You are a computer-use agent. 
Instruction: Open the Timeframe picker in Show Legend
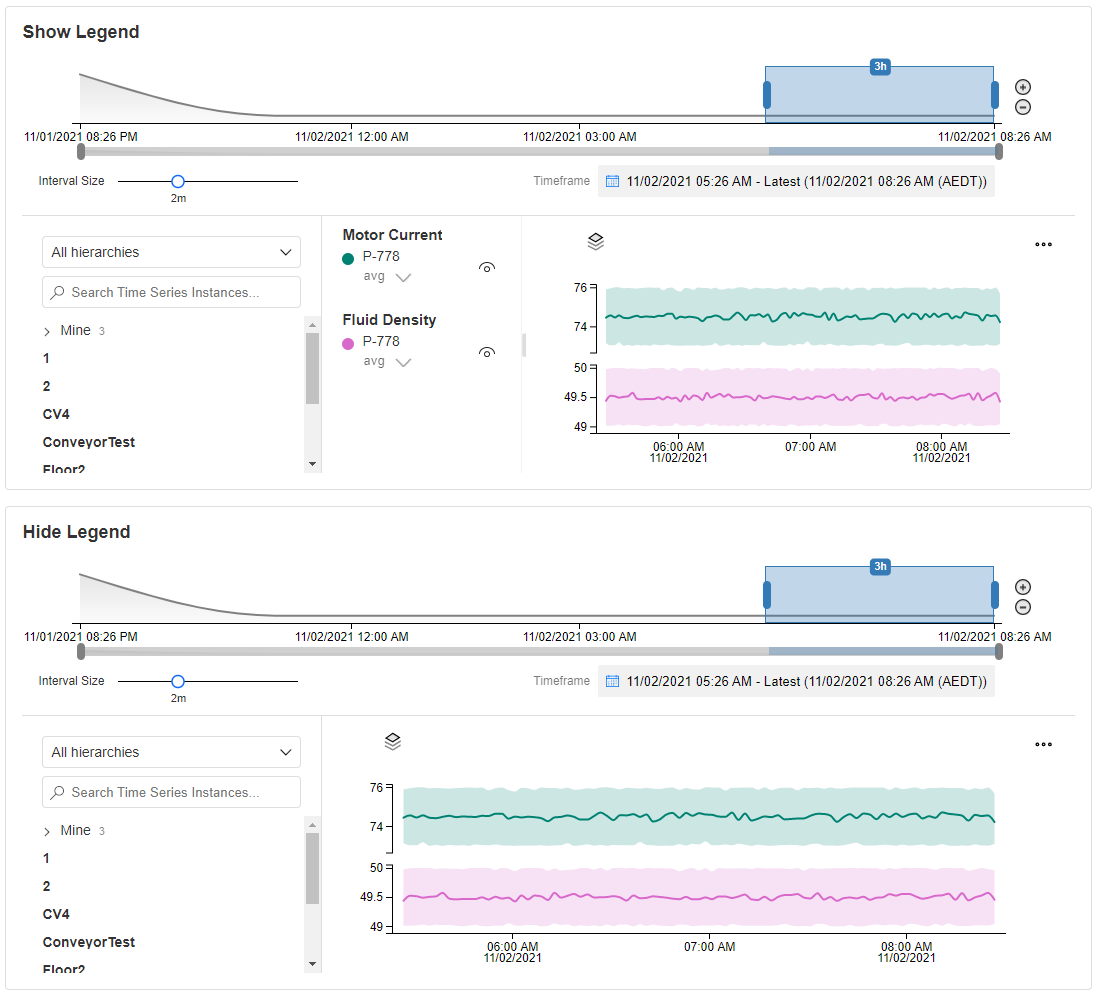pyautogui.click(x=796, y=181)
